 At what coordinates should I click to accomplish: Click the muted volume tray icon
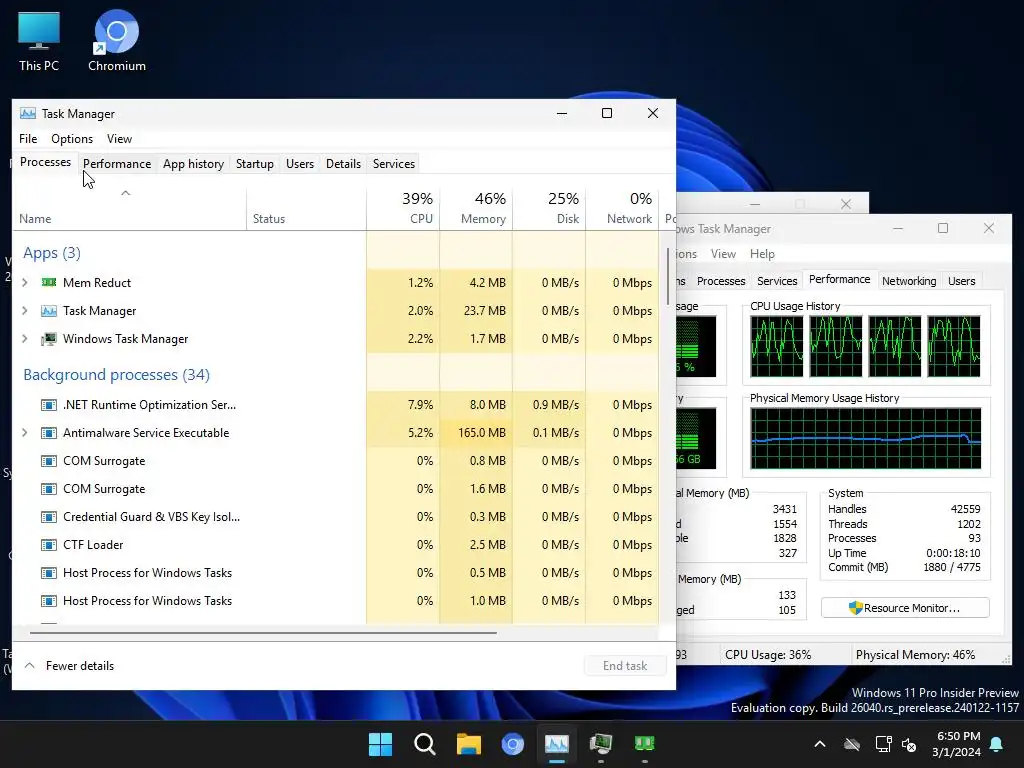point(909,744)
